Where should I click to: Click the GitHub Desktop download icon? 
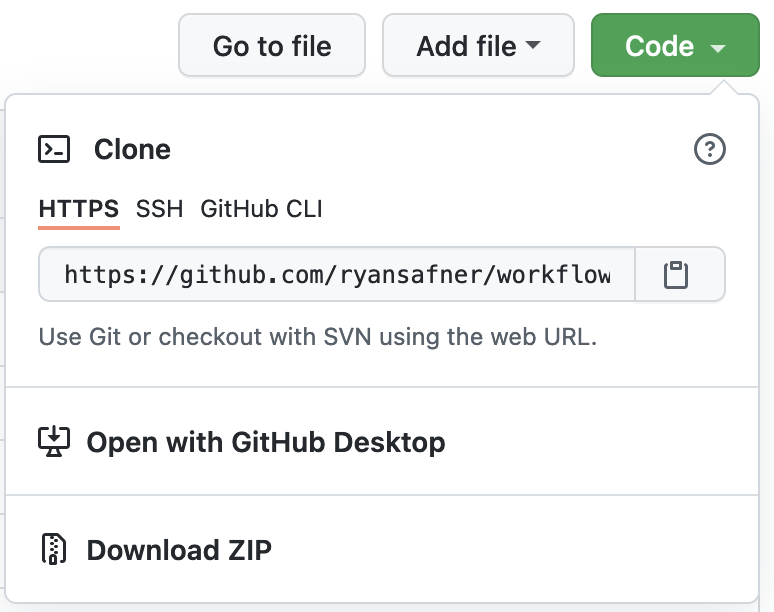coord(54,442)
